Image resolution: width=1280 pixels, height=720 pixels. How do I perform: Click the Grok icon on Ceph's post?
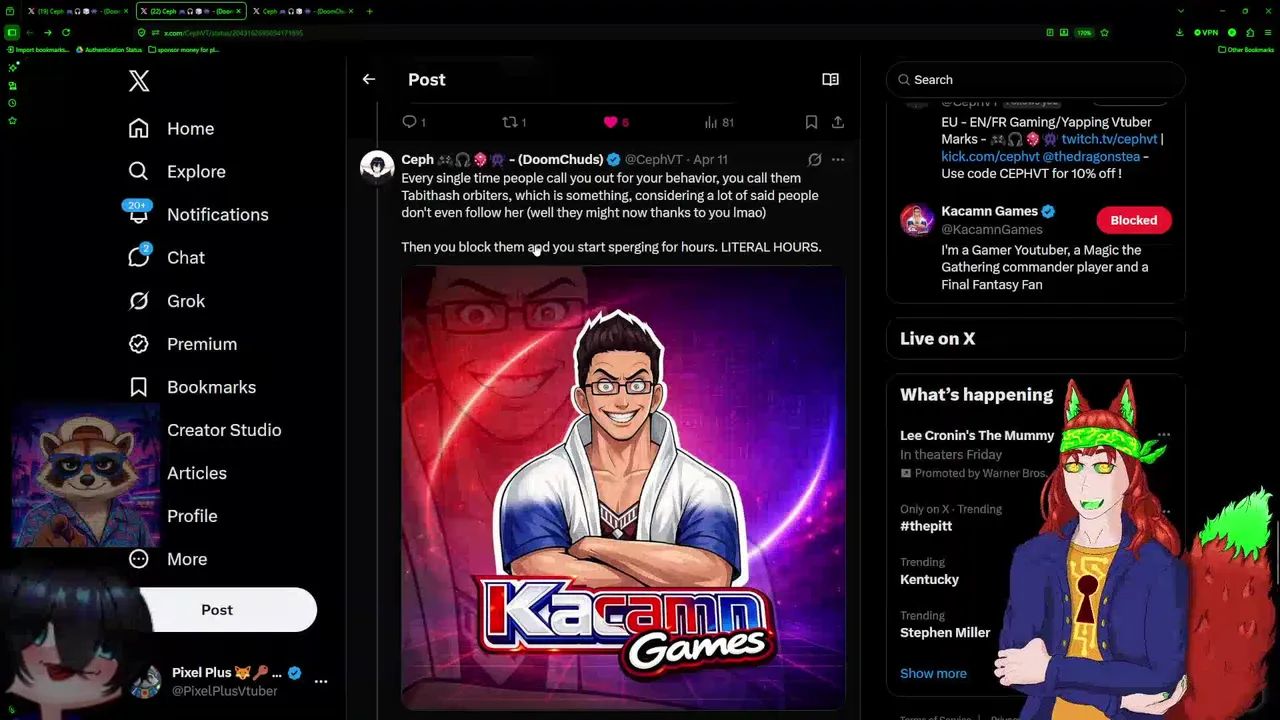[x=815, y=160]
